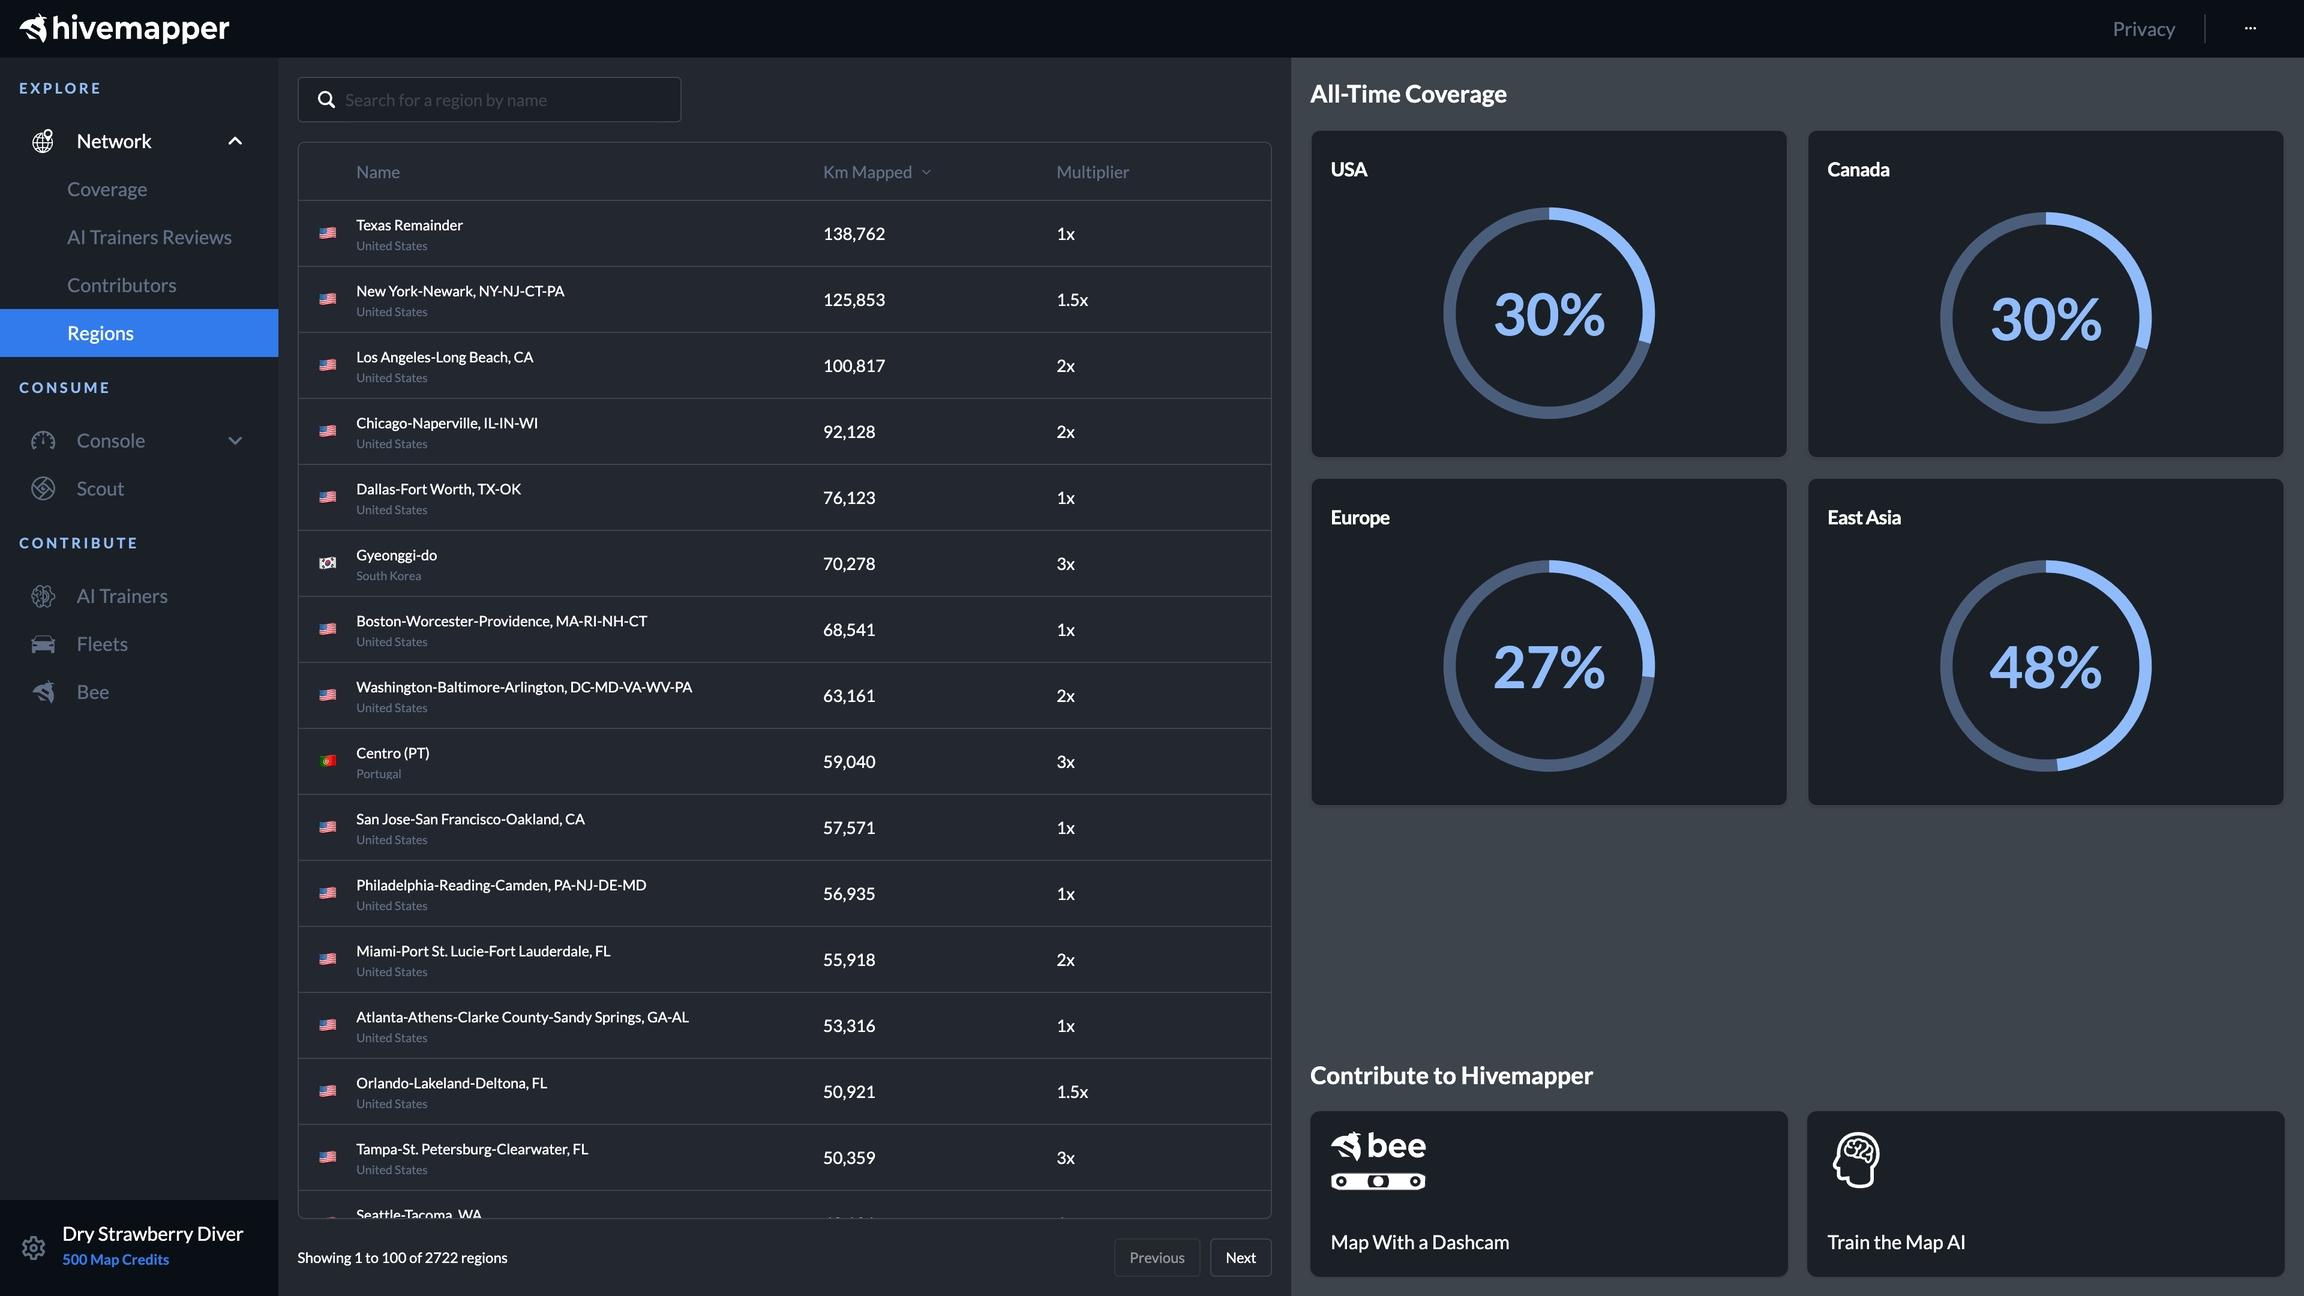The image size is (2304, 1296).
Task: Collapse the Network section chevron
Action: pos(235,141)
